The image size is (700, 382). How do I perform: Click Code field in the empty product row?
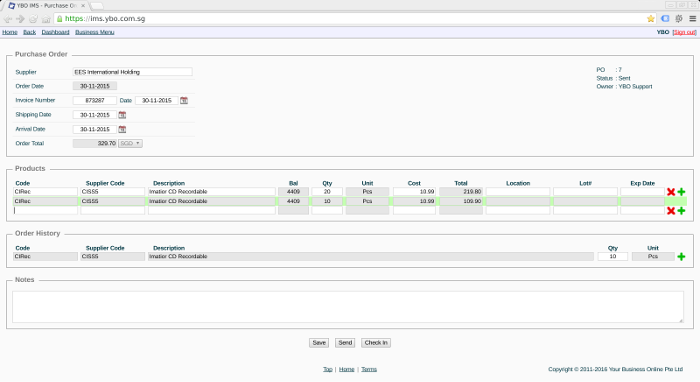46,210
